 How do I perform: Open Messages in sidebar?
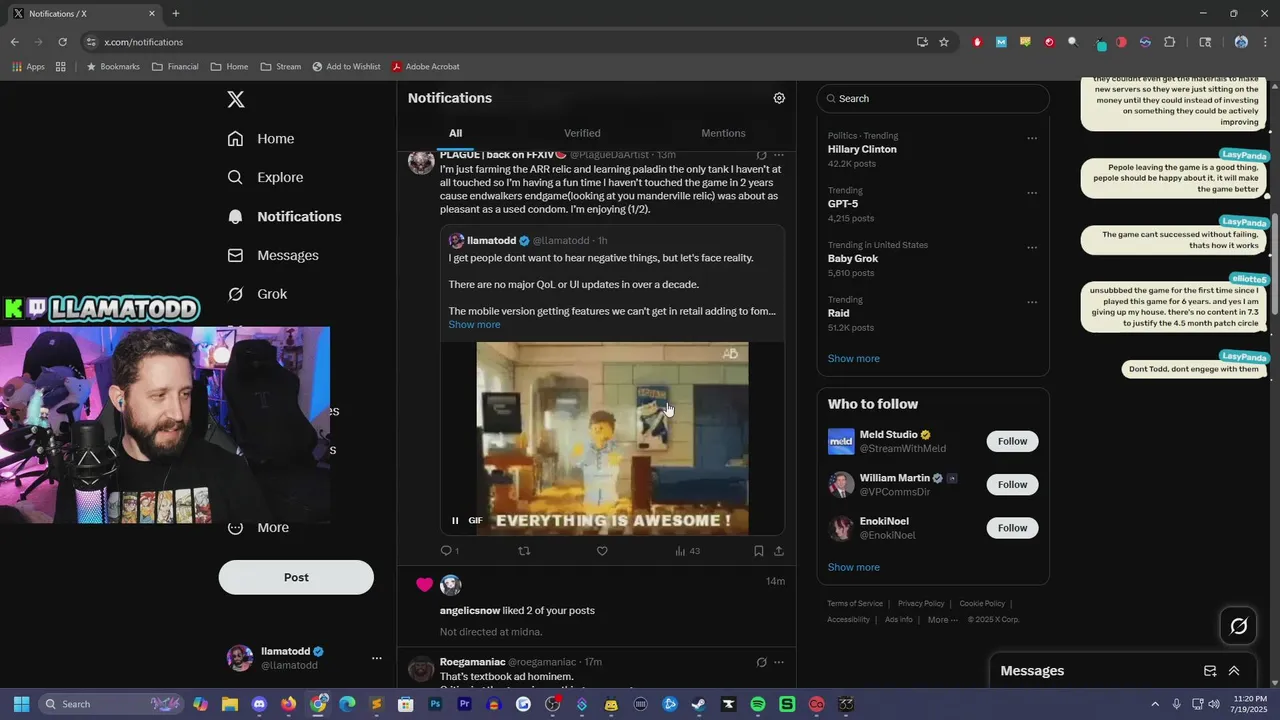click(273, 255)
